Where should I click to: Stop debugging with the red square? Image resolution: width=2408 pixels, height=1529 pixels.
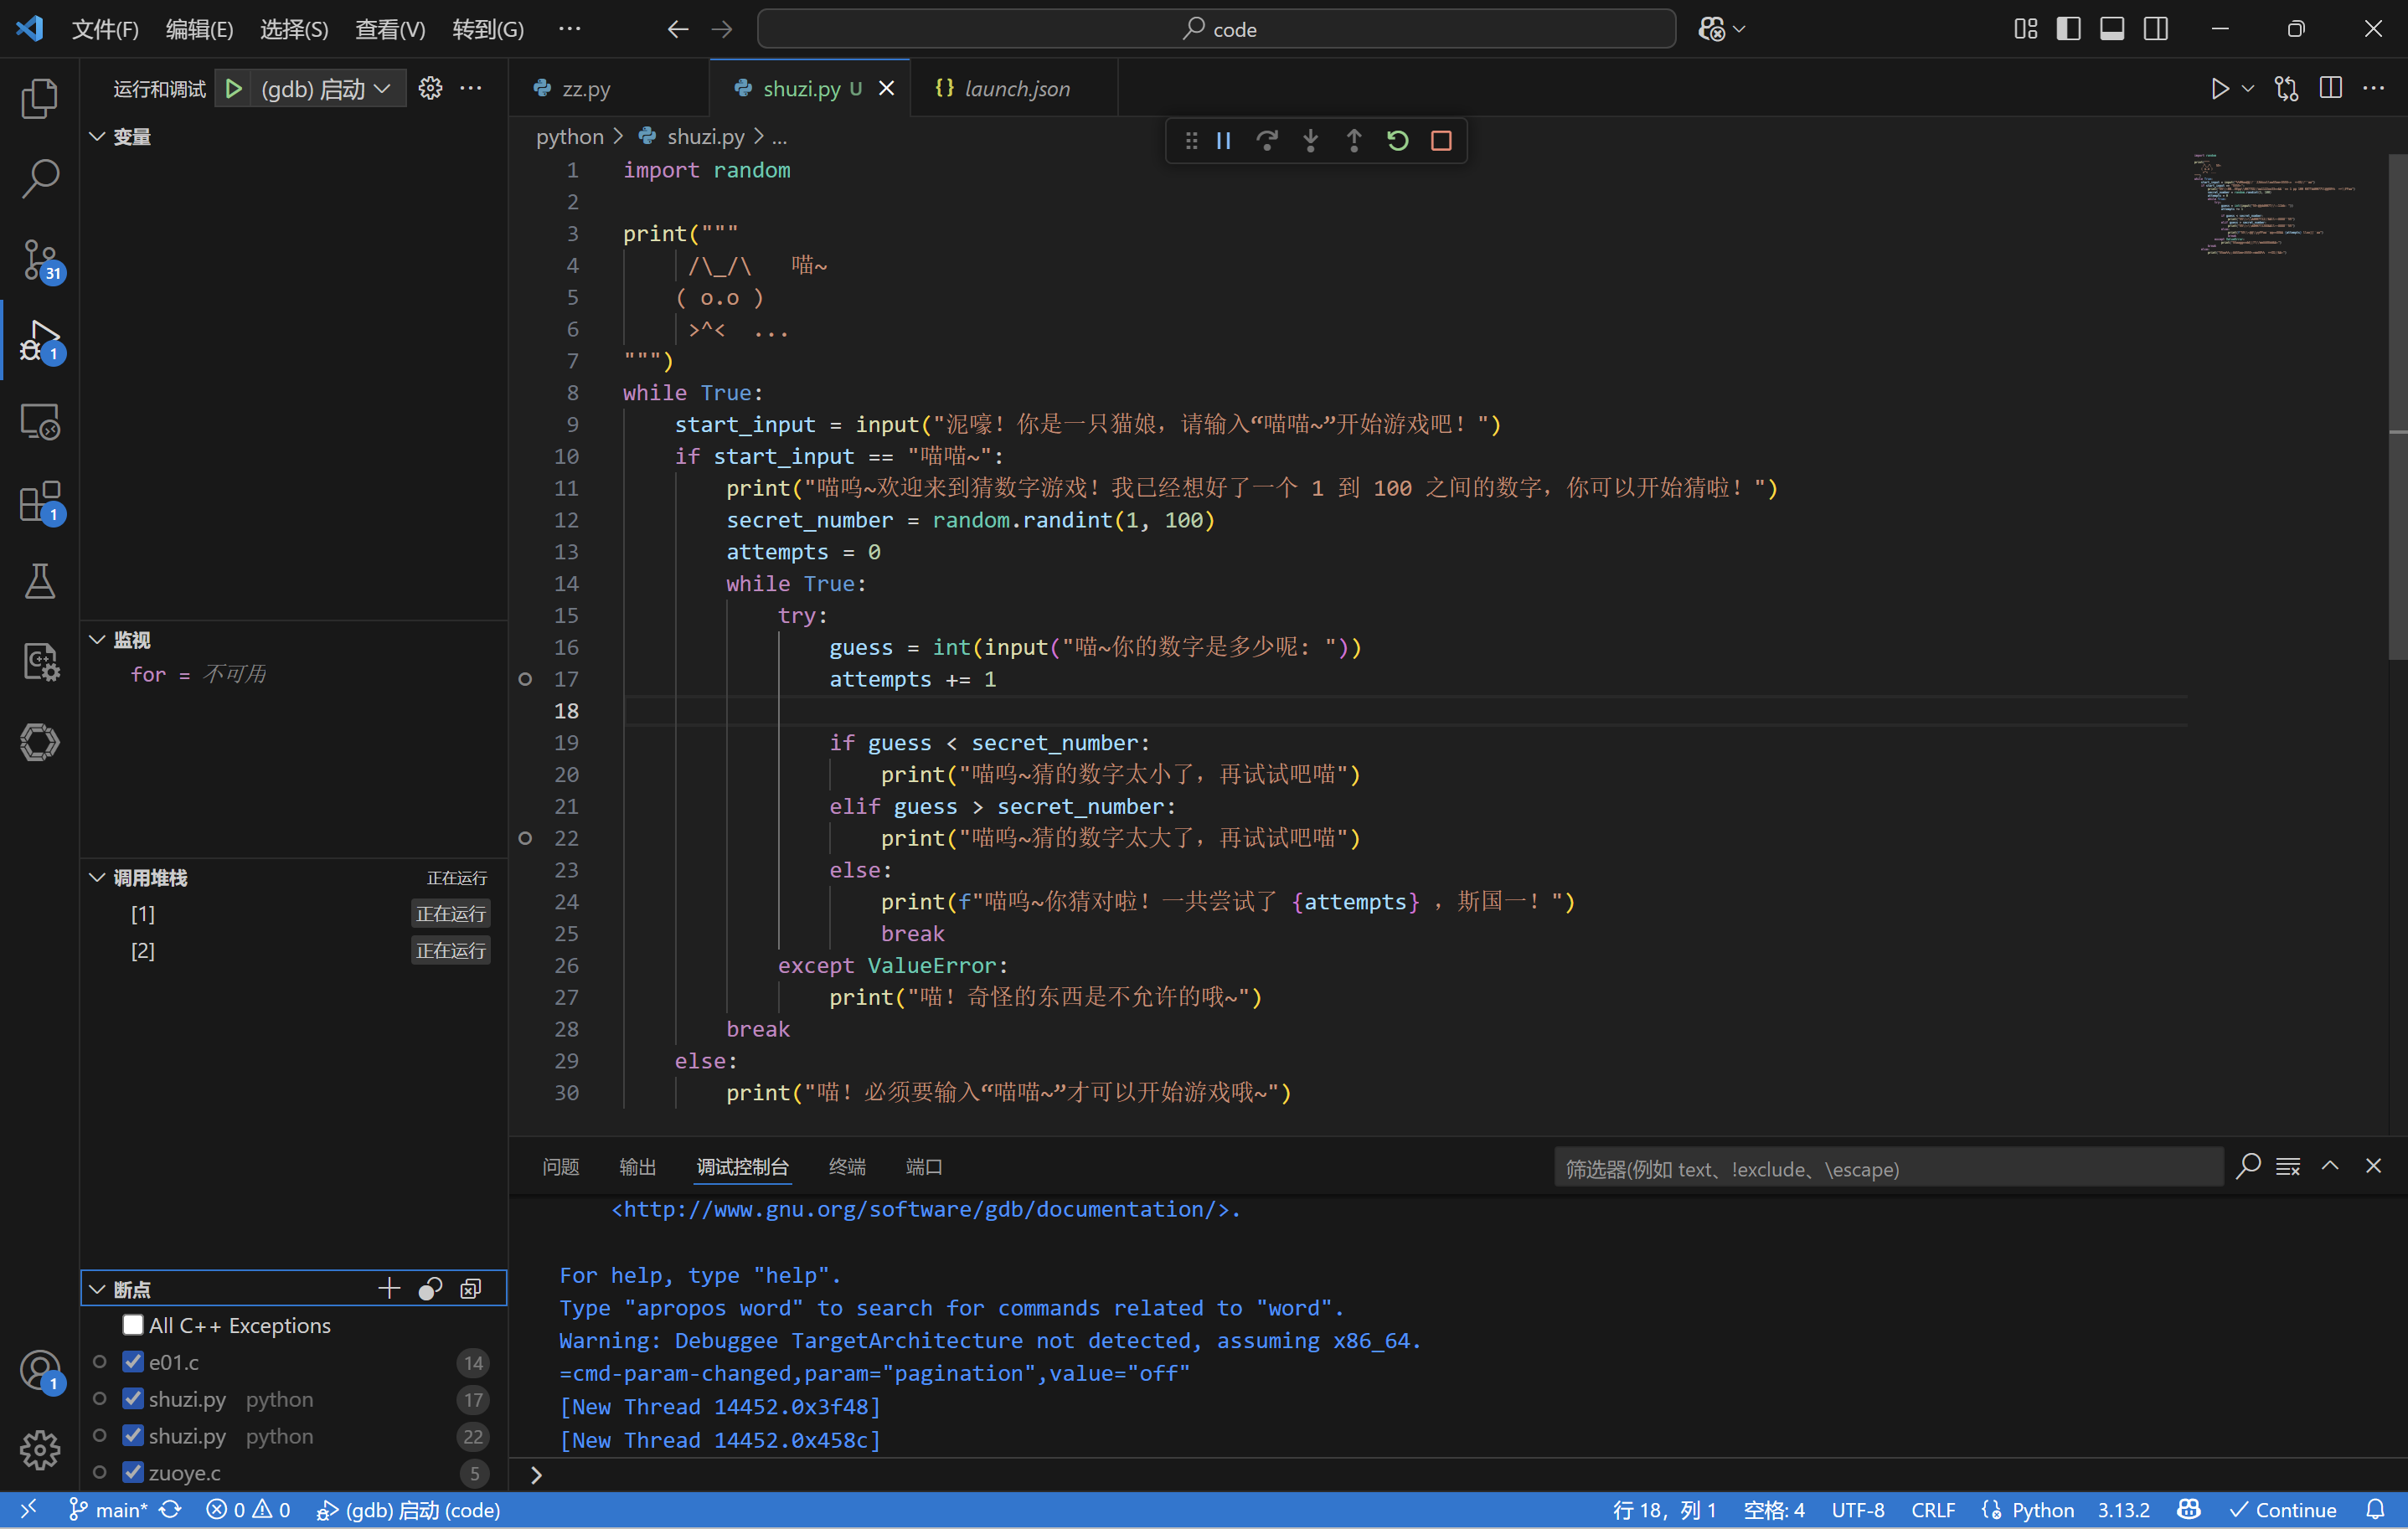click(x=1441, y=141)
